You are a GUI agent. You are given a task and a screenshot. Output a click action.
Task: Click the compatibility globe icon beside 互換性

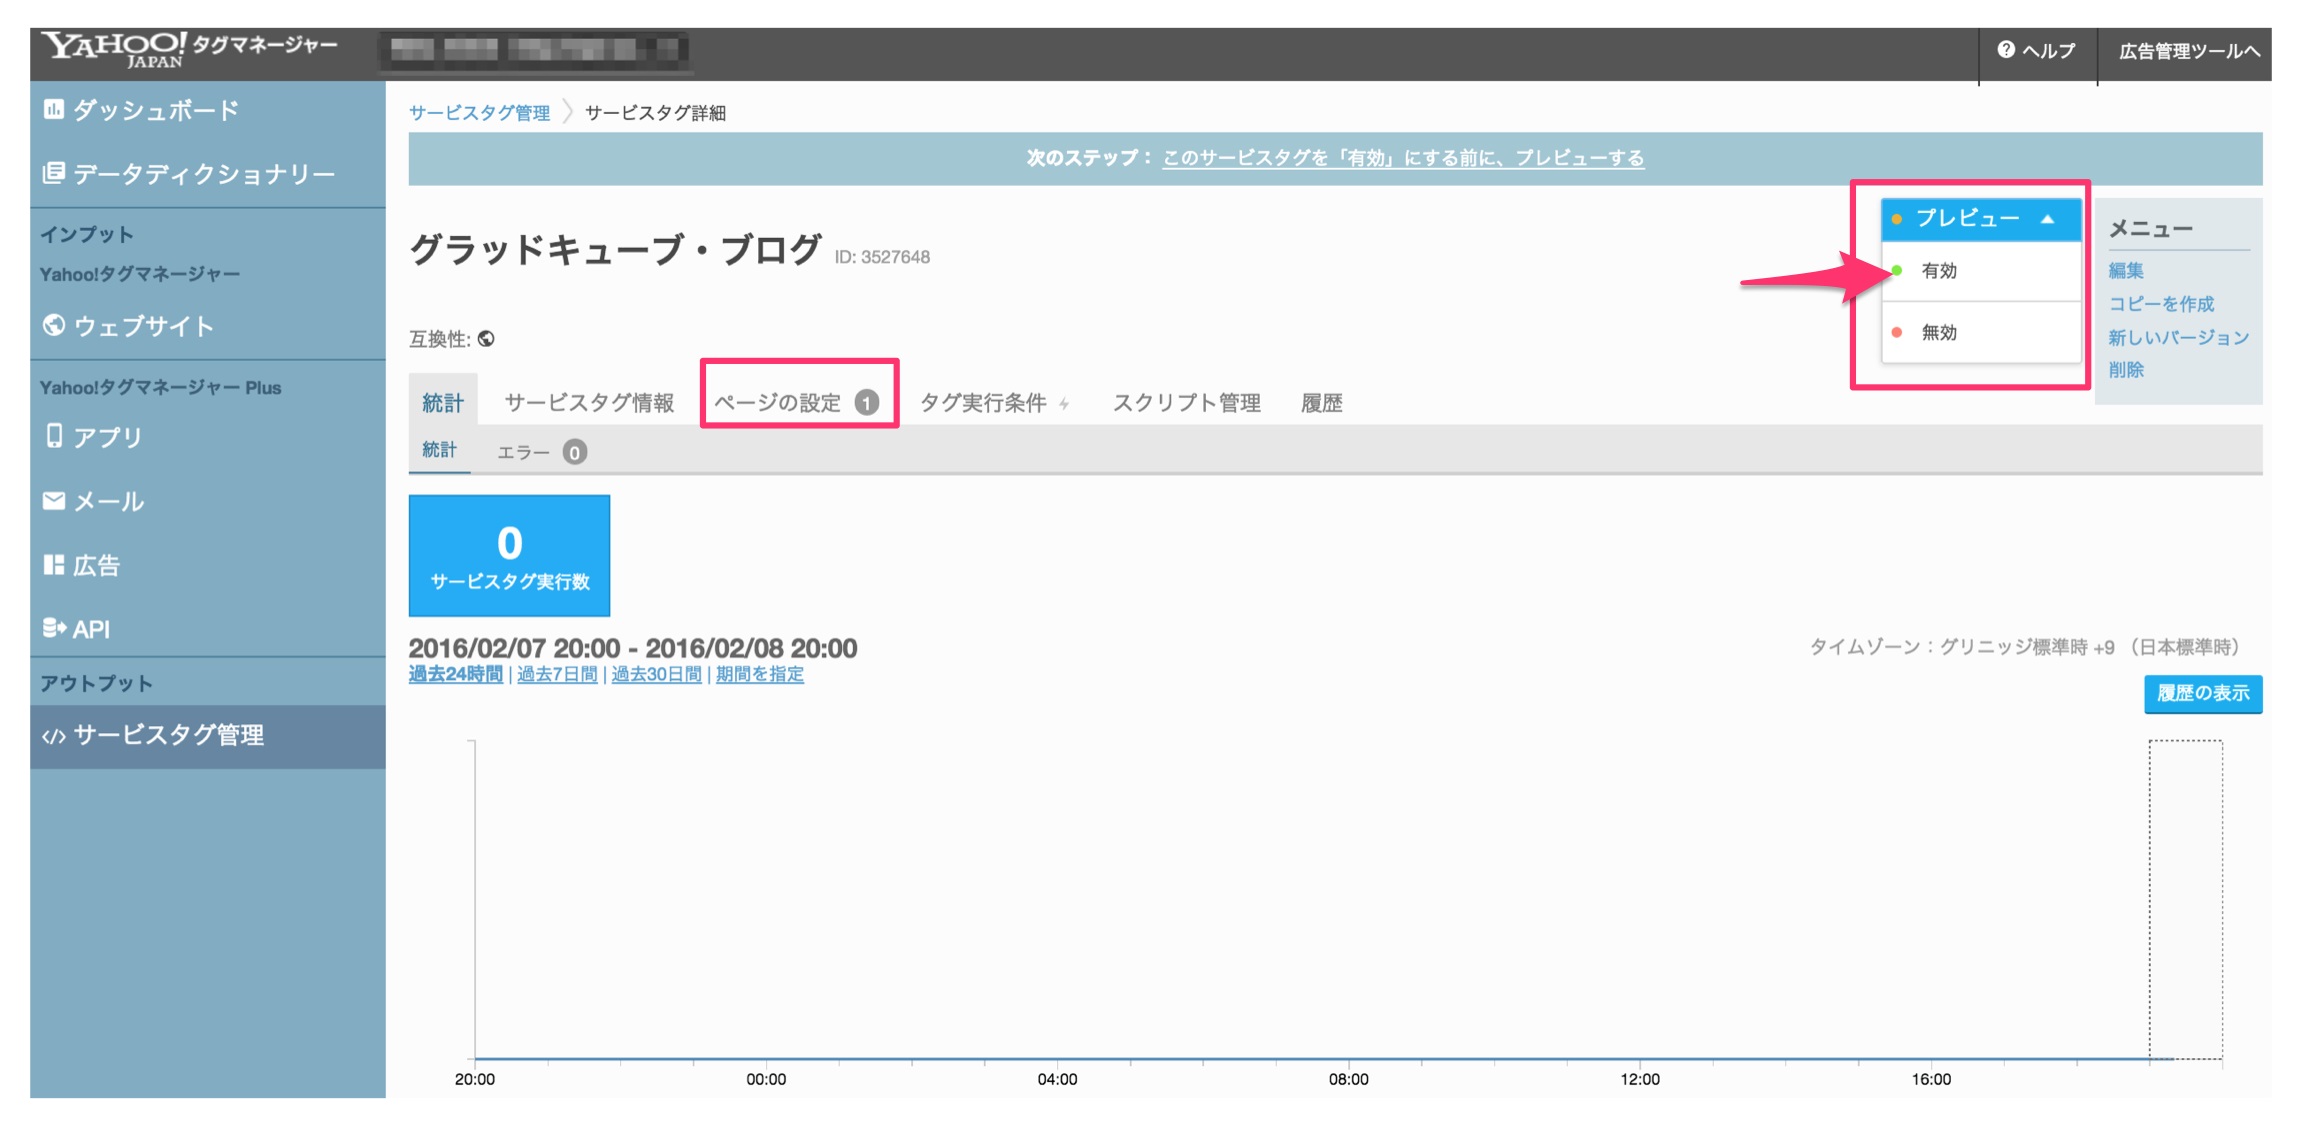coord(486,338)
